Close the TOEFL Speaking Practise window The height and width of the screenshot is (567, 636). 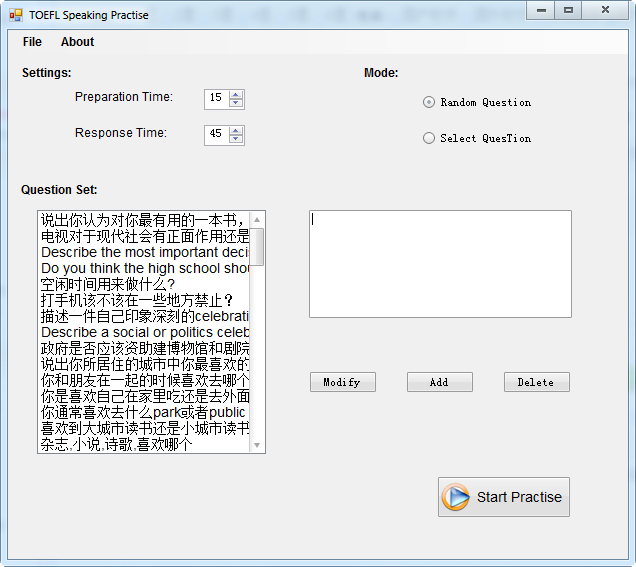(605, 10)
